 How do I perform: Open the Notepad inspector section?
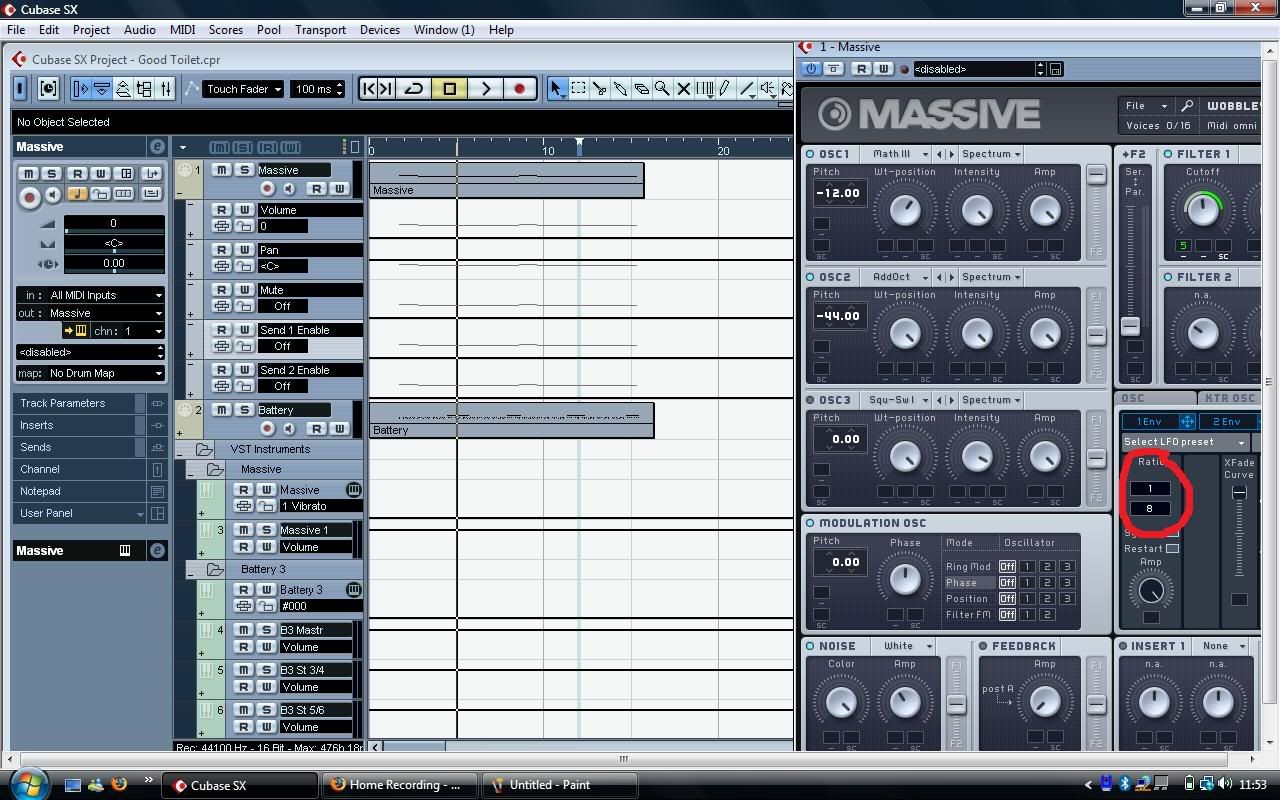89,491
